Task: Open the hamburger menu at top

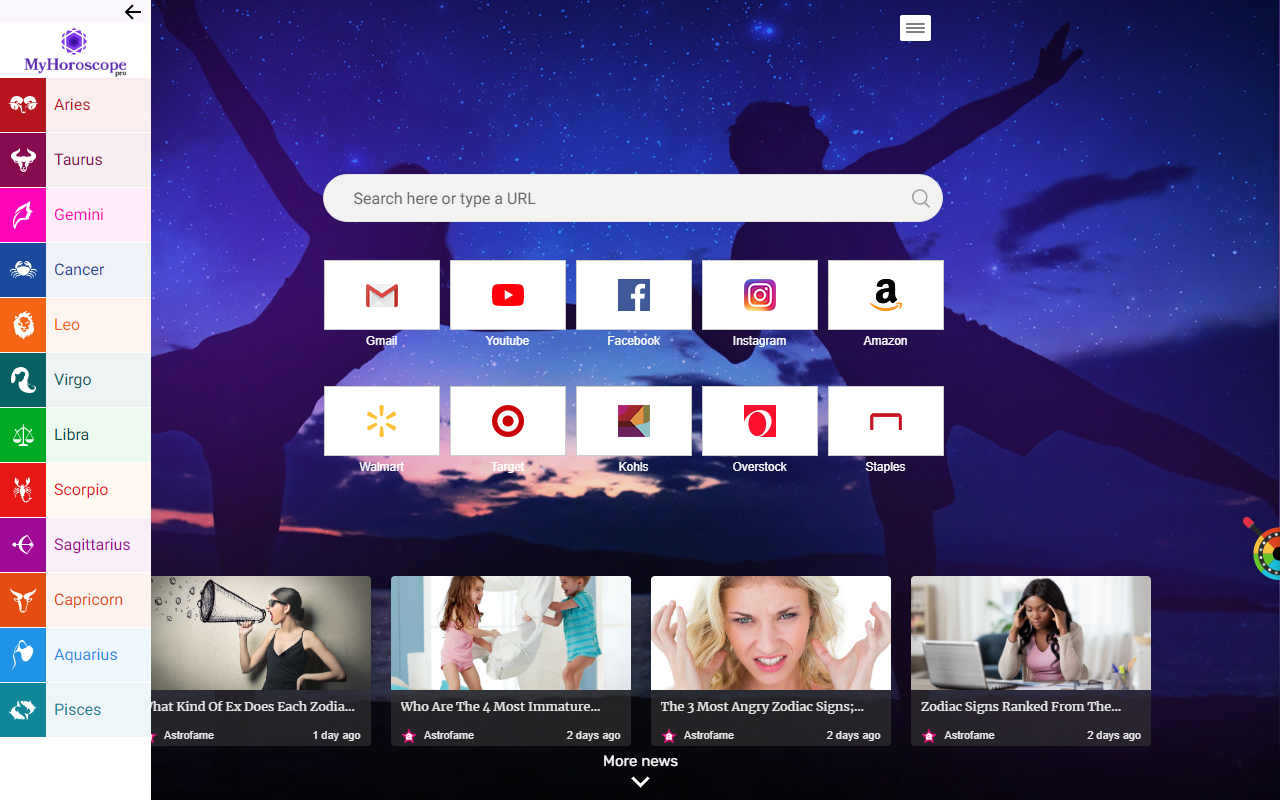Action: pyautogui.click(x=915, y=29)
